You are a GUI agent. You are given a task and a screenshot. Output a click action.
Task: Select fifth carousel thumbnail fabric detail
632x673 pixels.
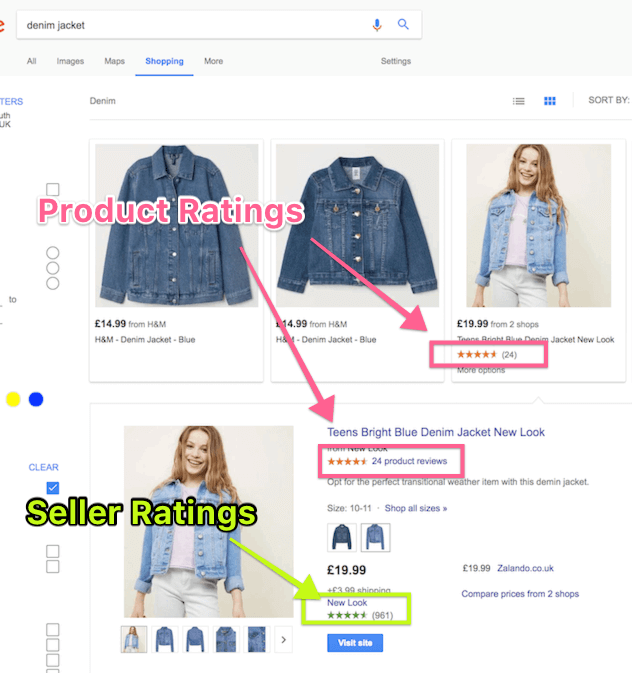(256, 639)
